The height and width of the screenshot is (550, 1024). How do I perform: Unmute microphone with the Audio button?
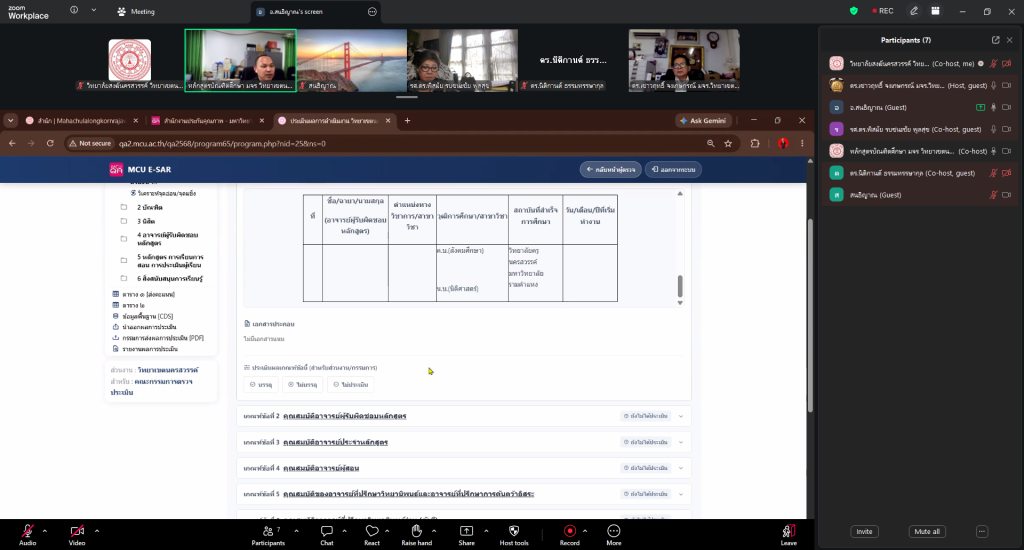click(x=27, y=531)
